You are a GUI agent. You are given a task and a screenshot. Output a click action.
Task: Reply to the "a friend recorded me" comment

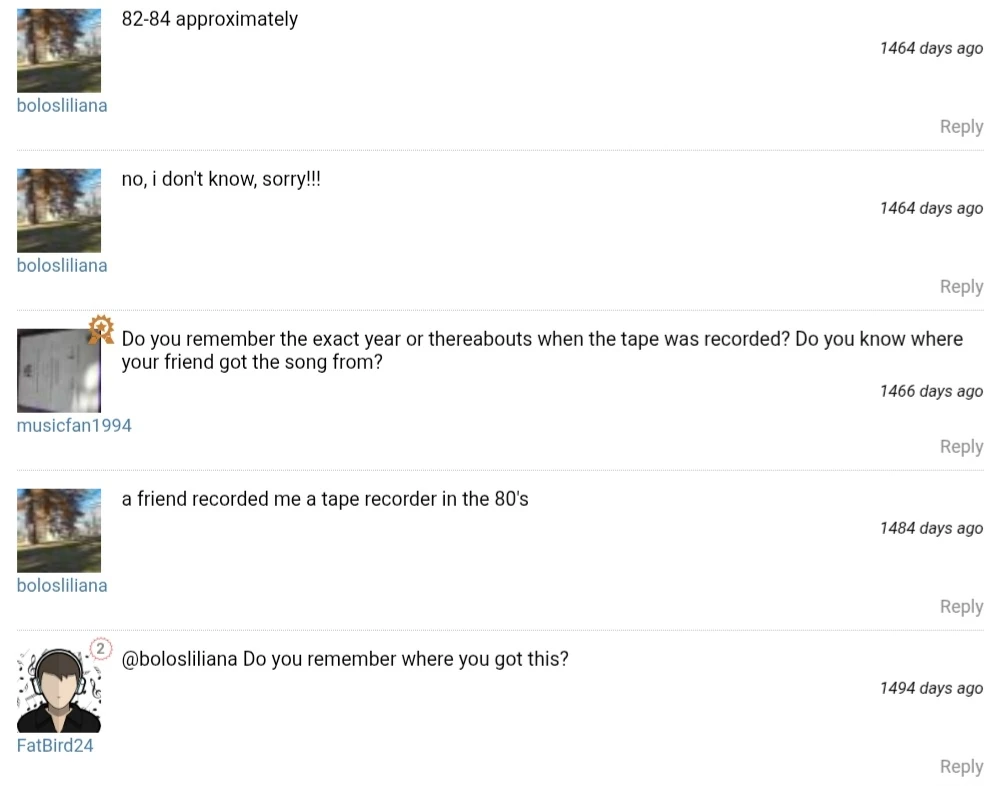(x=961, y=607)
